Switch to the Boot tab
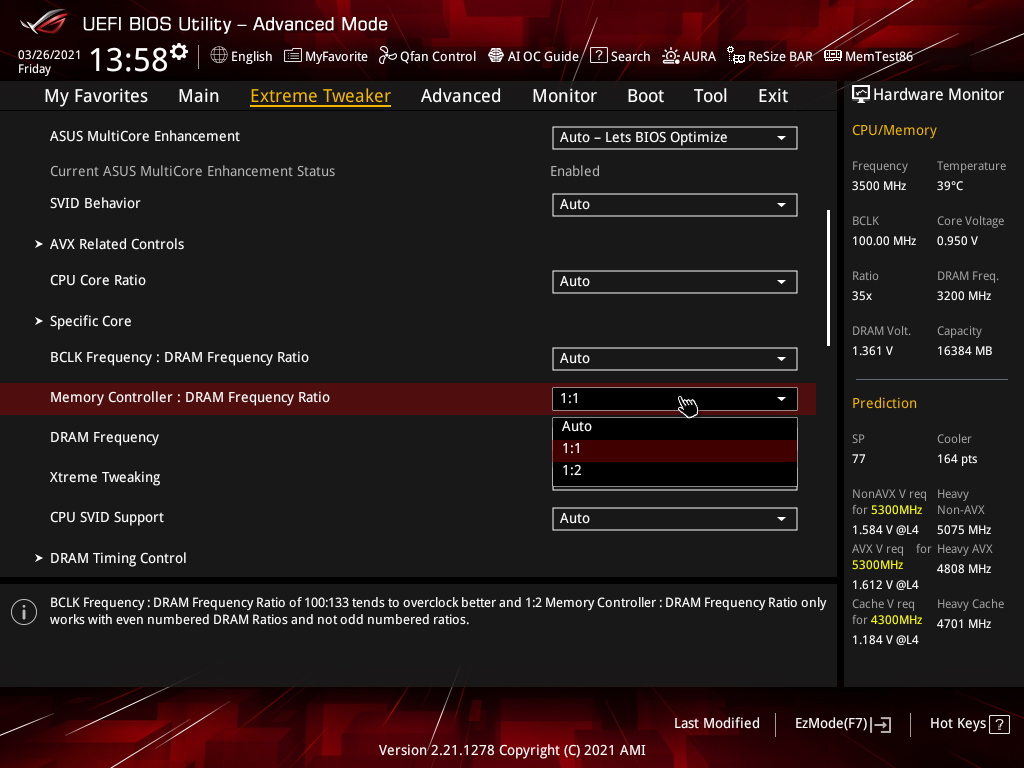Screen dimensions: 1024x768 (x=645, y=96)
